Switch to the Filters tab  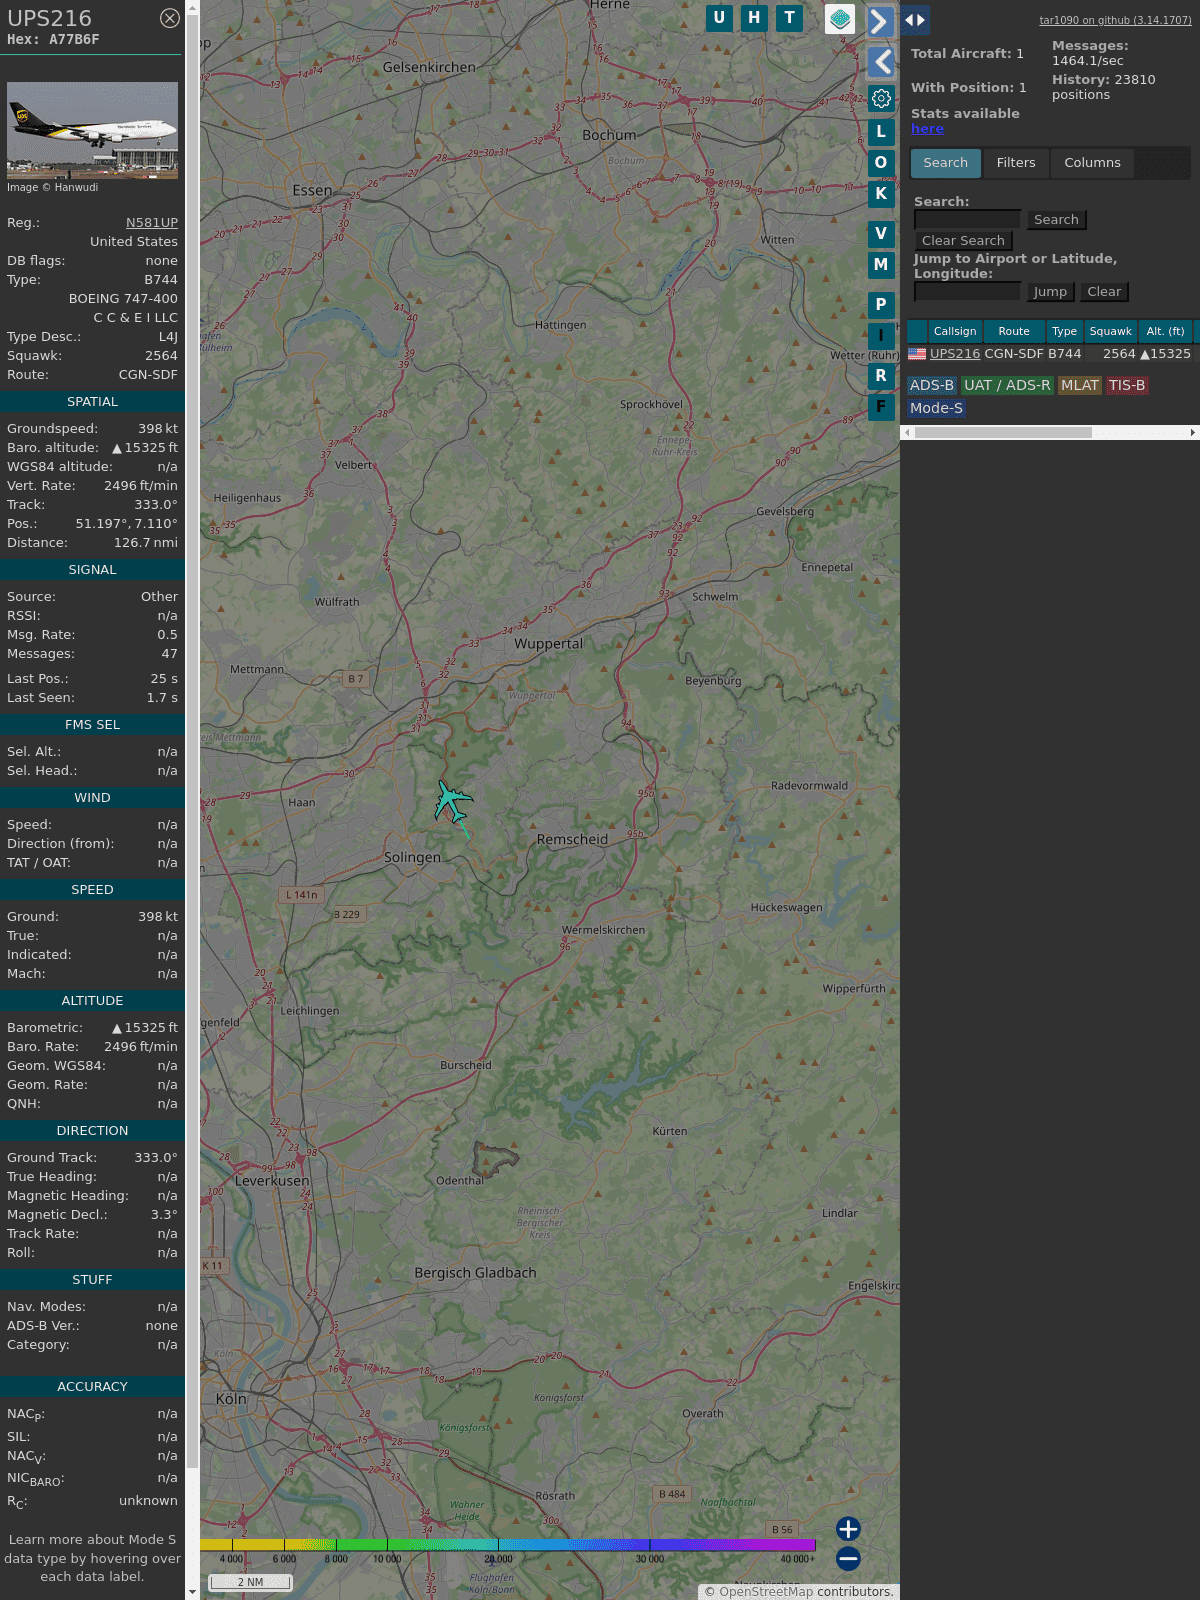(x=1016, y=163)
